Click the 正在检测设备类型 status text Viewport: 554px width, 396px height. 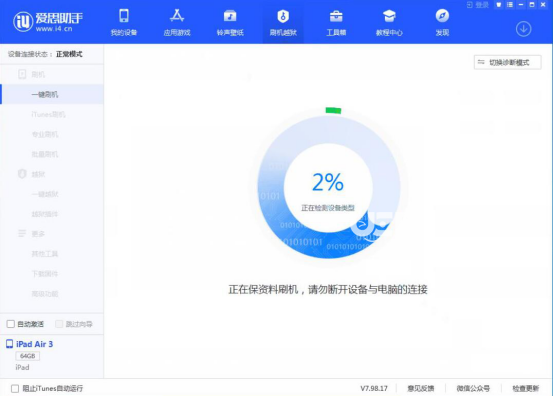pyautogui.click(x=328, y=208)
